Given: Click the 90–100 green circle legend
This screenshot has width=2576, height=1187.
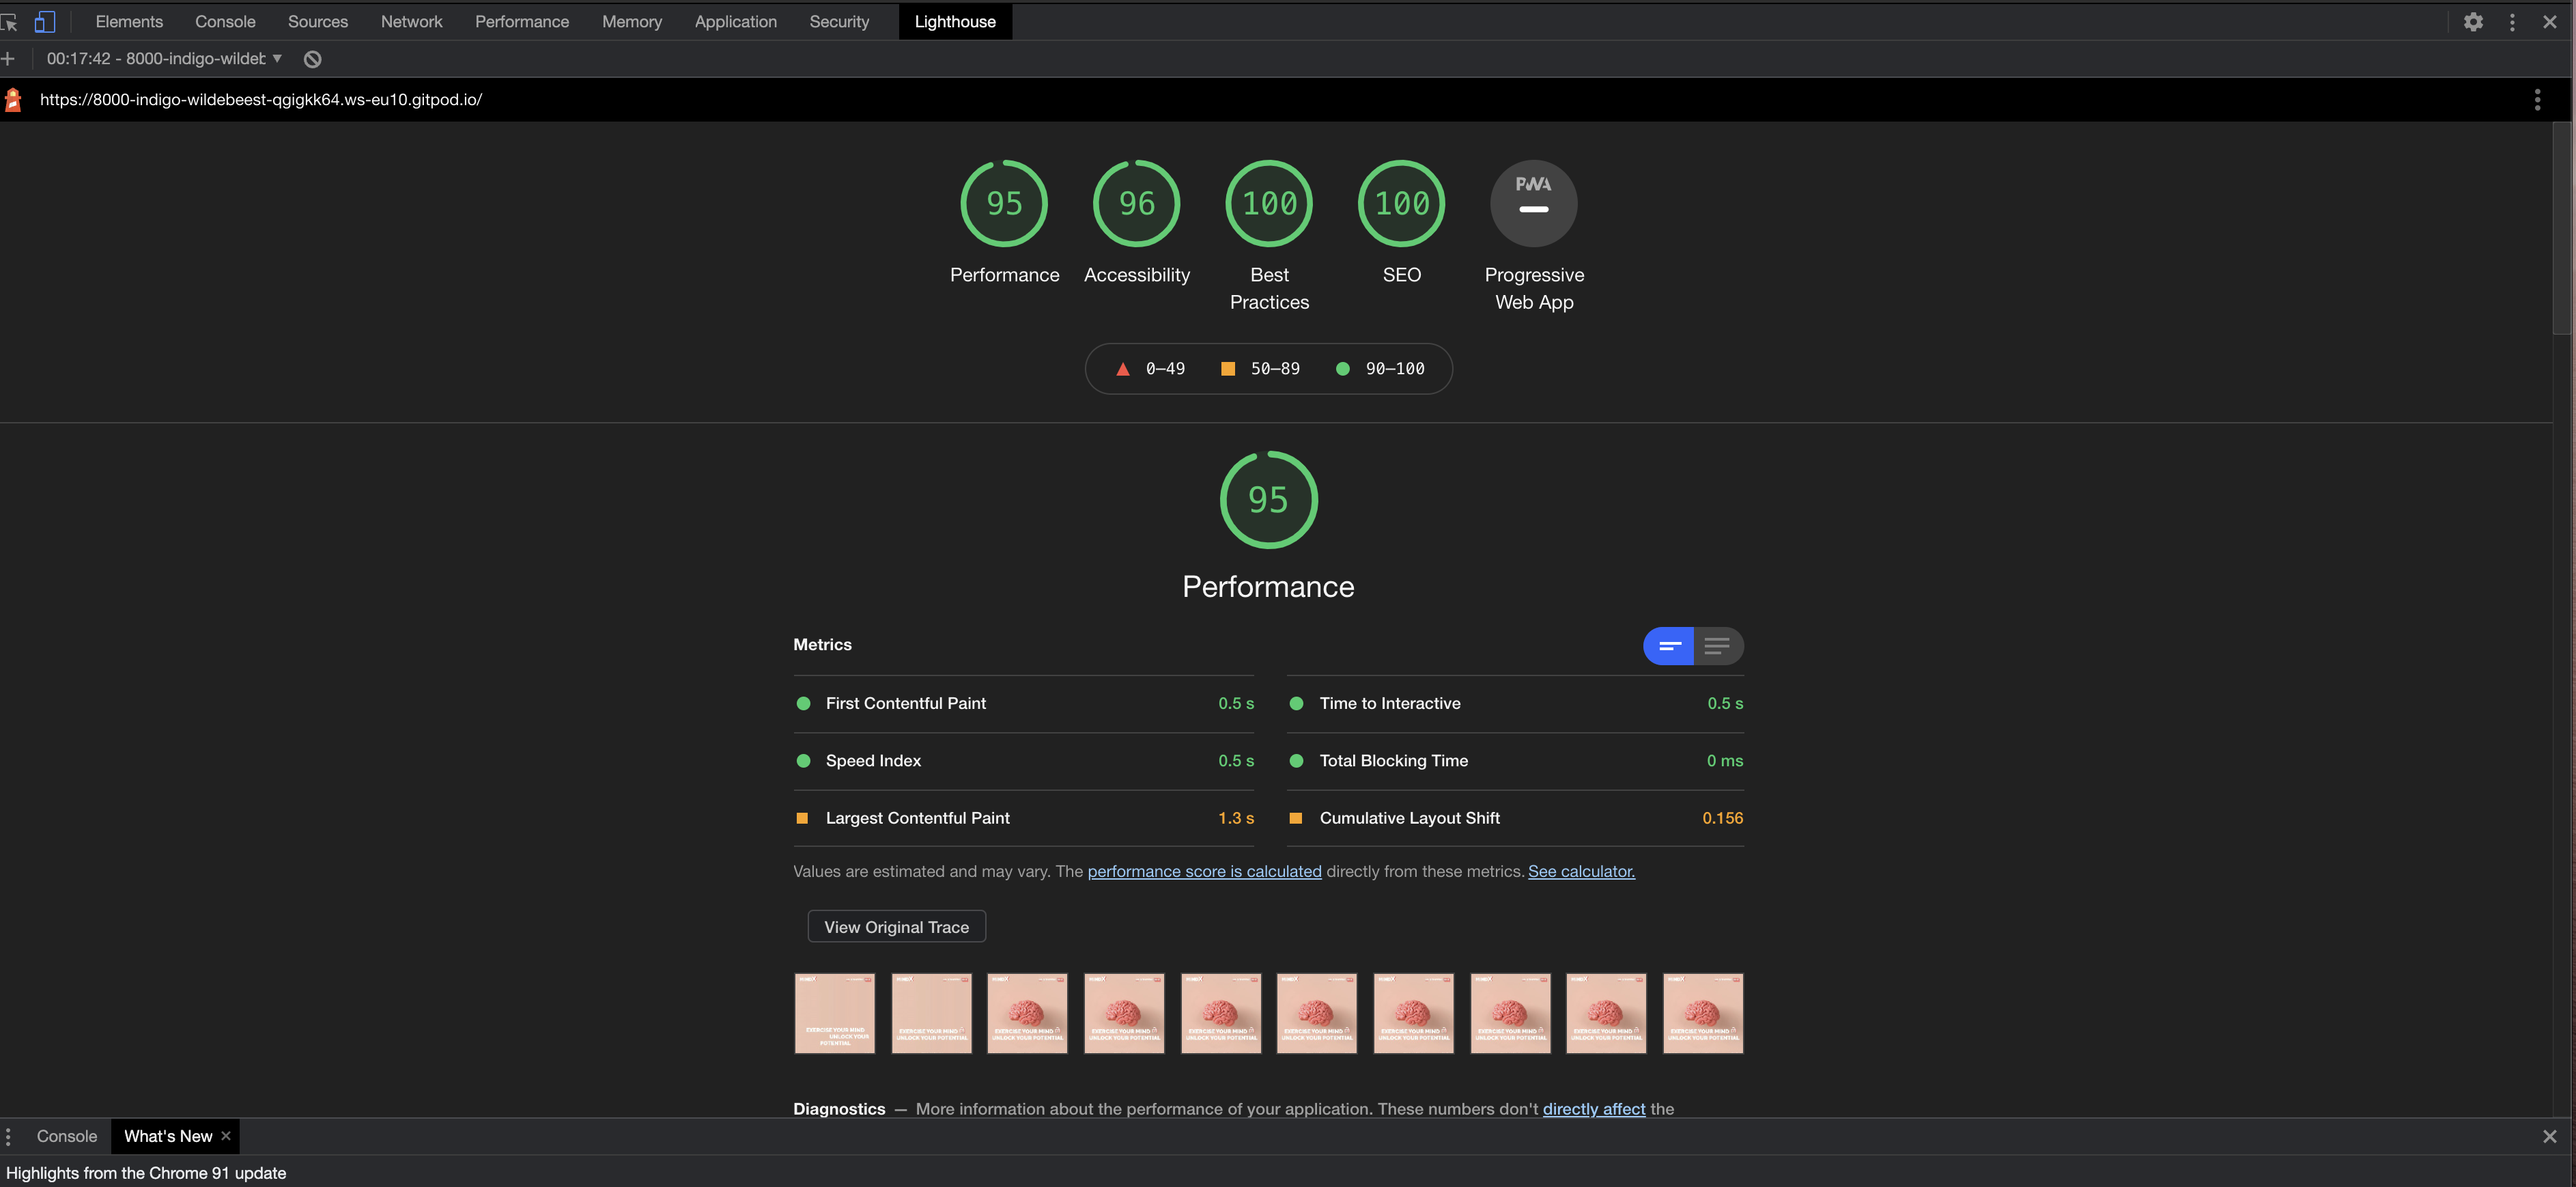Looking at the screenshot, I should coord(1380,369).
